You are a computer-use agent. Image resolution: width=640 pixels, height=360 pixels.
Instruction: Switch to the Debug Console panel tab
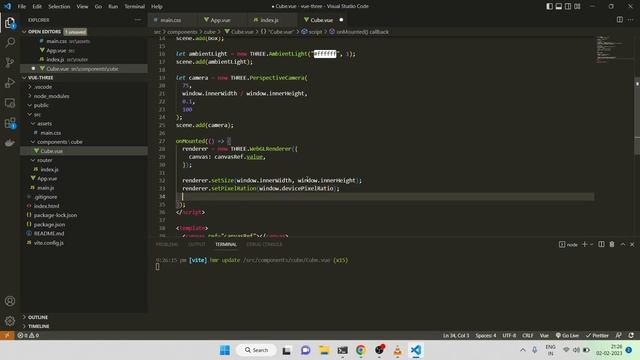coord(264,244)
